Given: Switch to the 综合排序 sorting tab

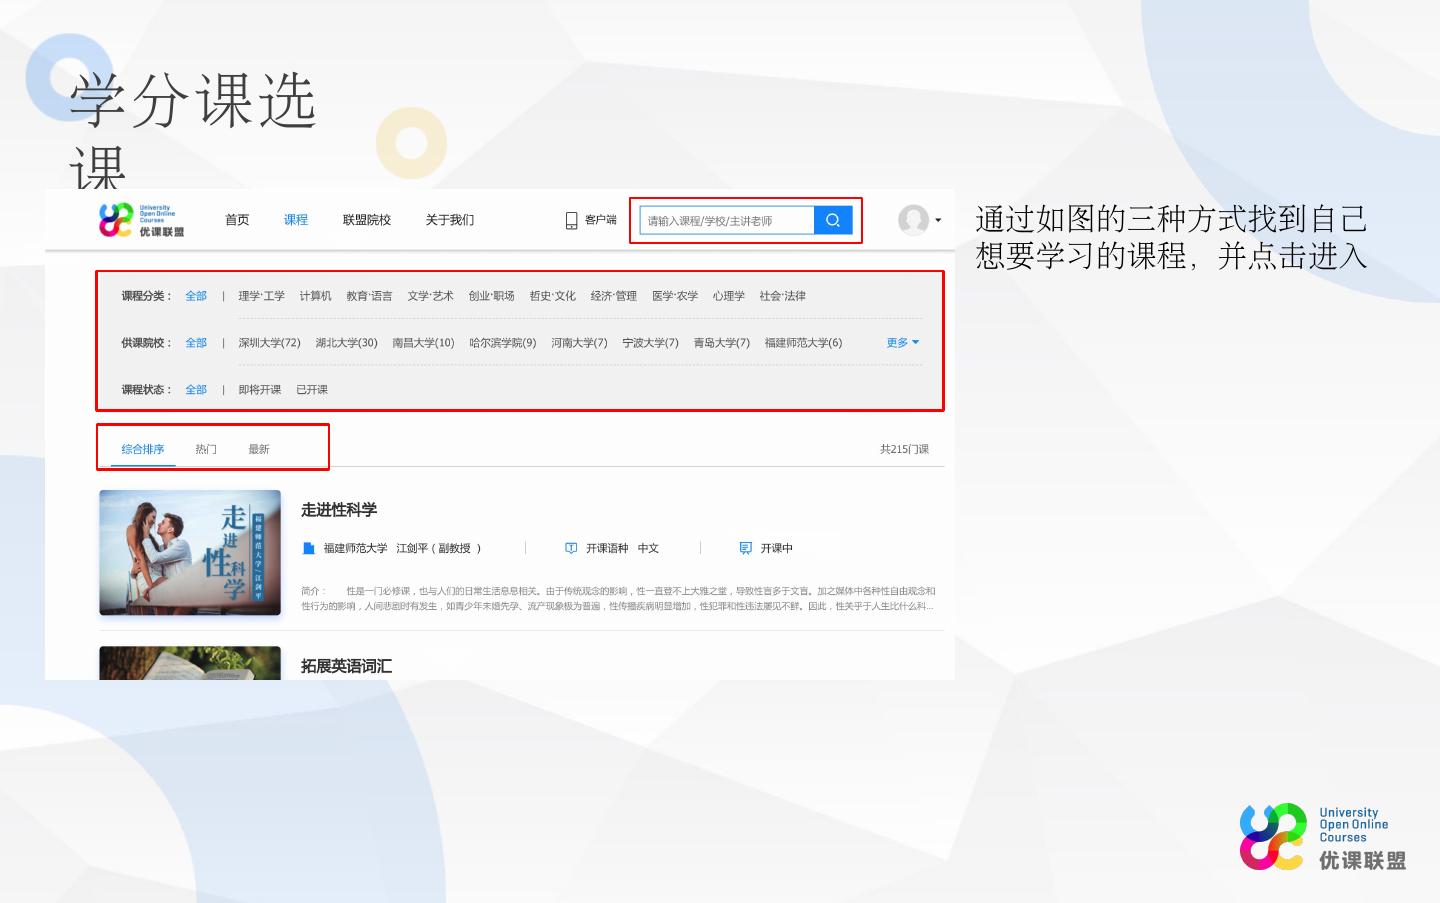Looking at the screenshot, I should tap(143, 450).
